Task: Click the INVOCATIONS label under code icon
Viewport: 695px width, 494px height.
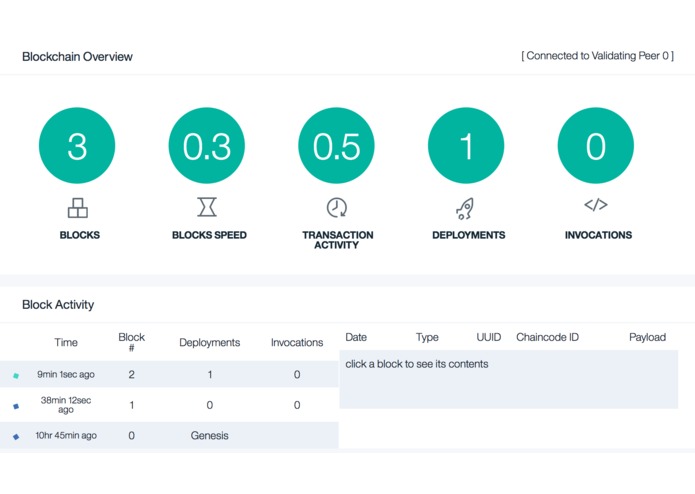Action: [598, 235]
